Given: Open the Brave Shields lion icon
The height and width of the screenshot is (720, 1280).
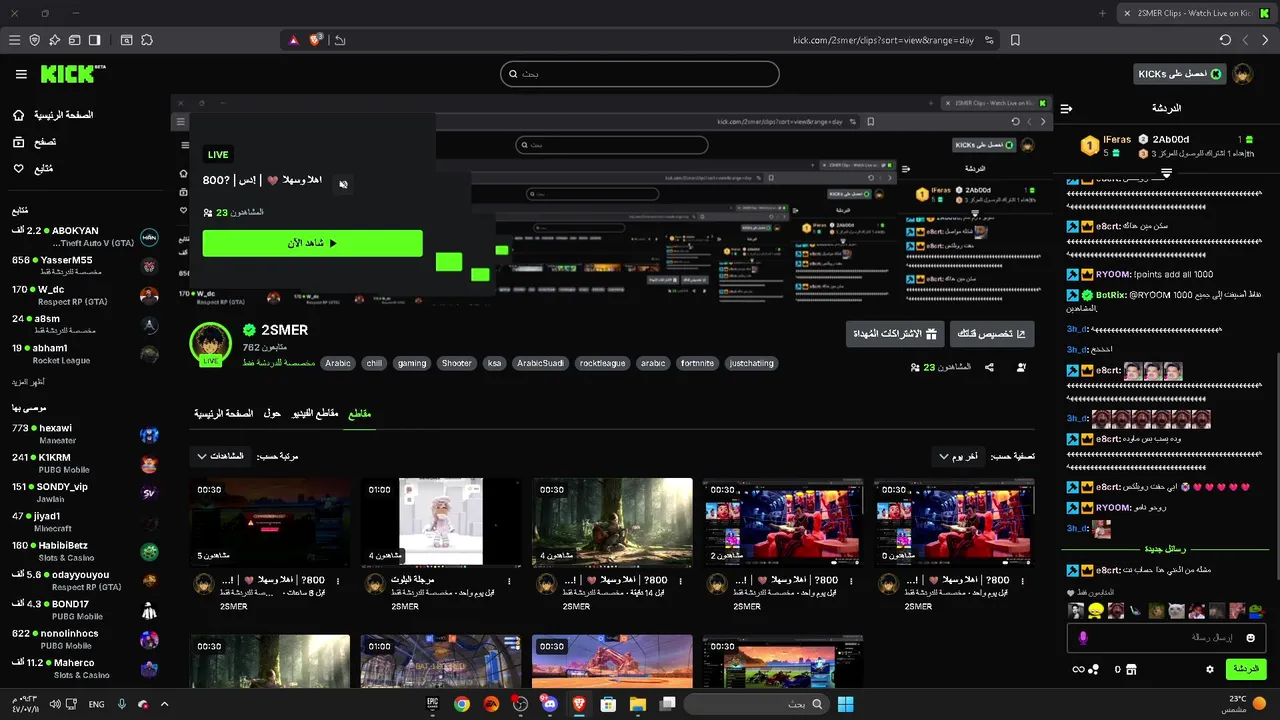Looking at the screenshot, I should (x=316, y=40).
